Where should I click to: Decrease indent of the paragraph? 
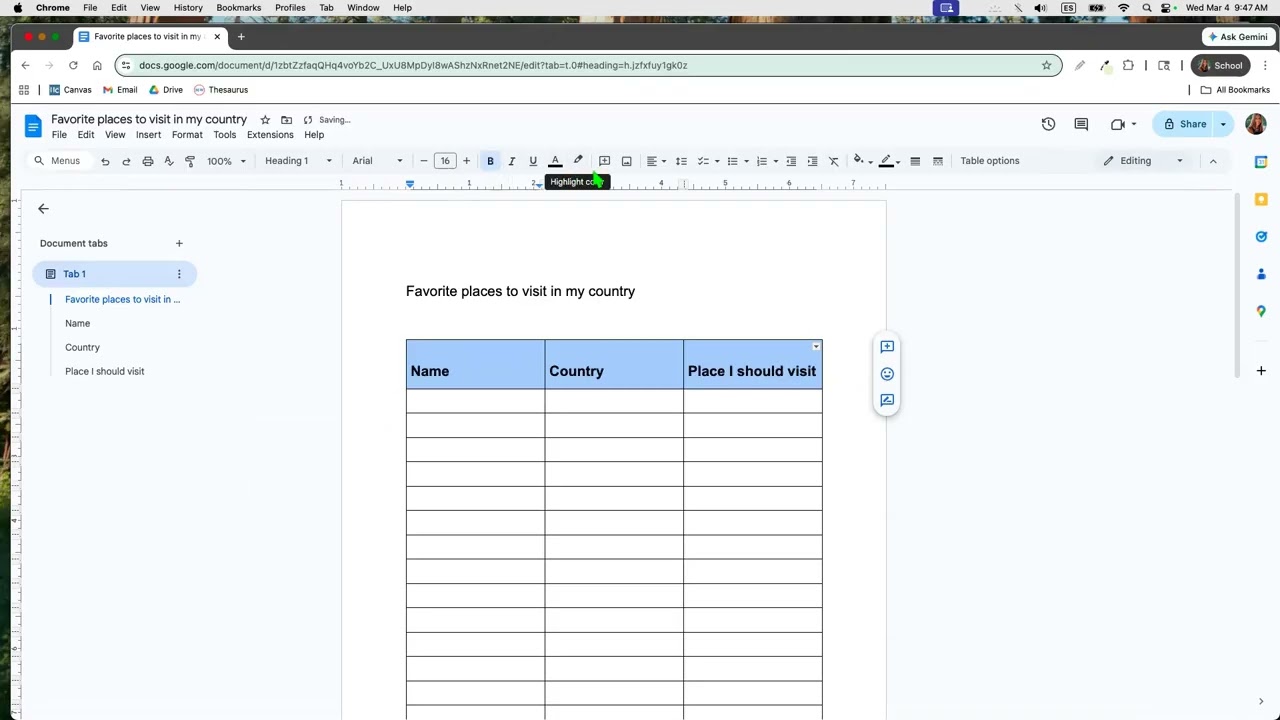click(791, 161)
